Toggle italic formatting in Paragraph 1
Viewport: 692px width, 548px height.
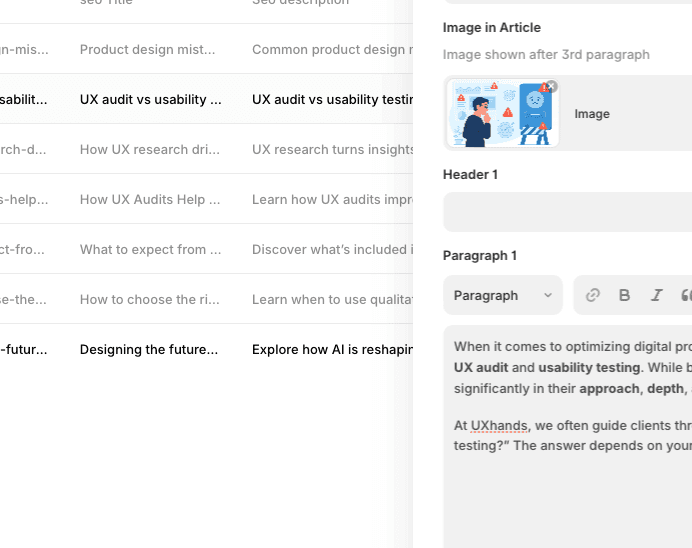[657, 295]
